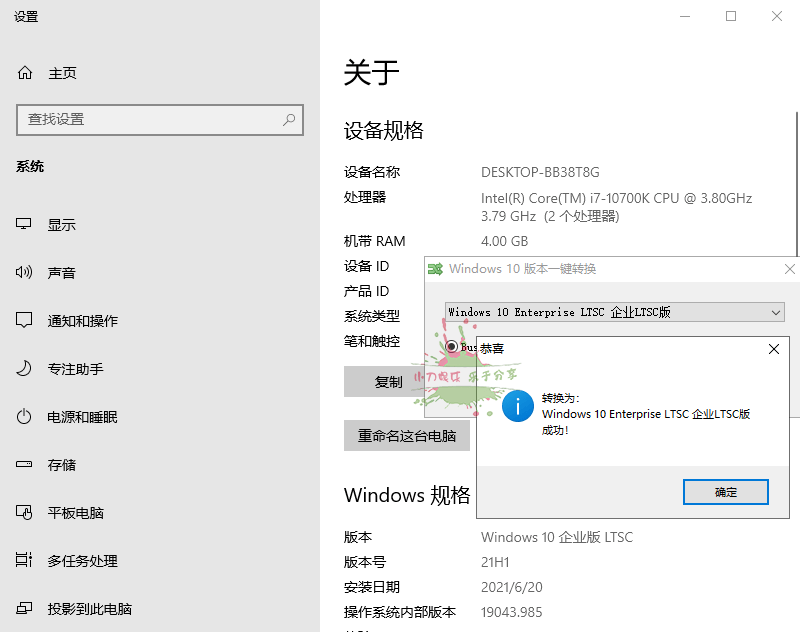800x632 pixels.
Task: Click 重命名这台电脑 button
Action: point(407,436)
